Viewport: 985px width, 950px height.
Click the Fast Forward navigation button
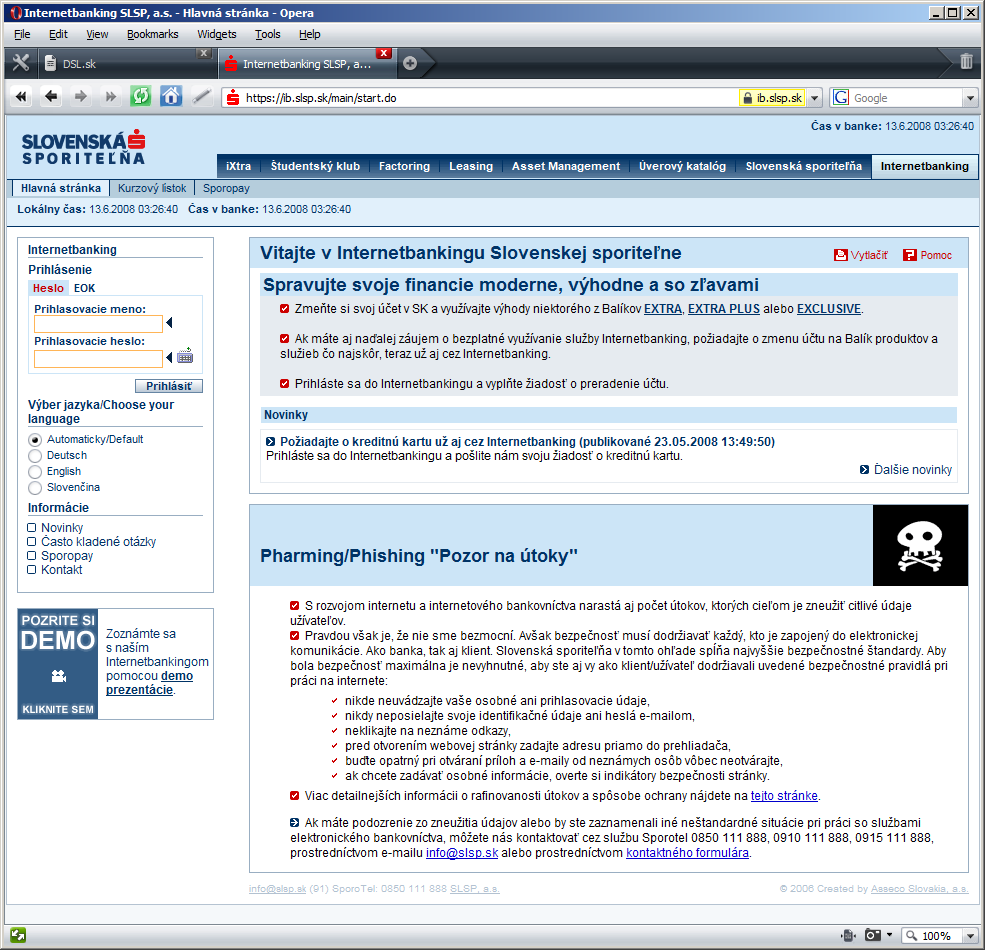111,97
